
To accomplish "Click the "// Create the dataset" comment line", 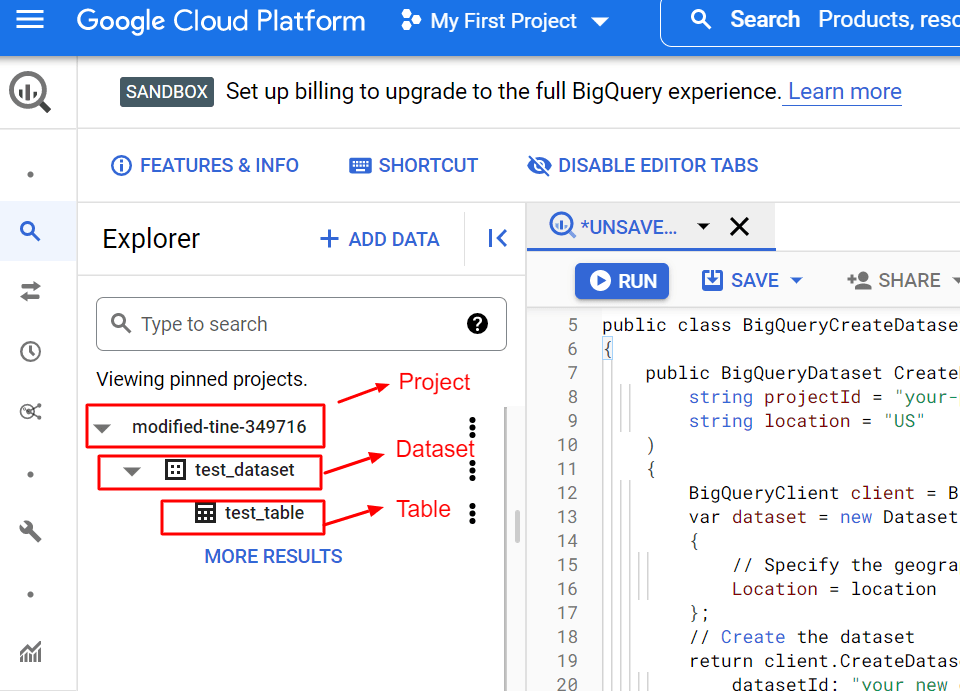I will tap(801, 637).
